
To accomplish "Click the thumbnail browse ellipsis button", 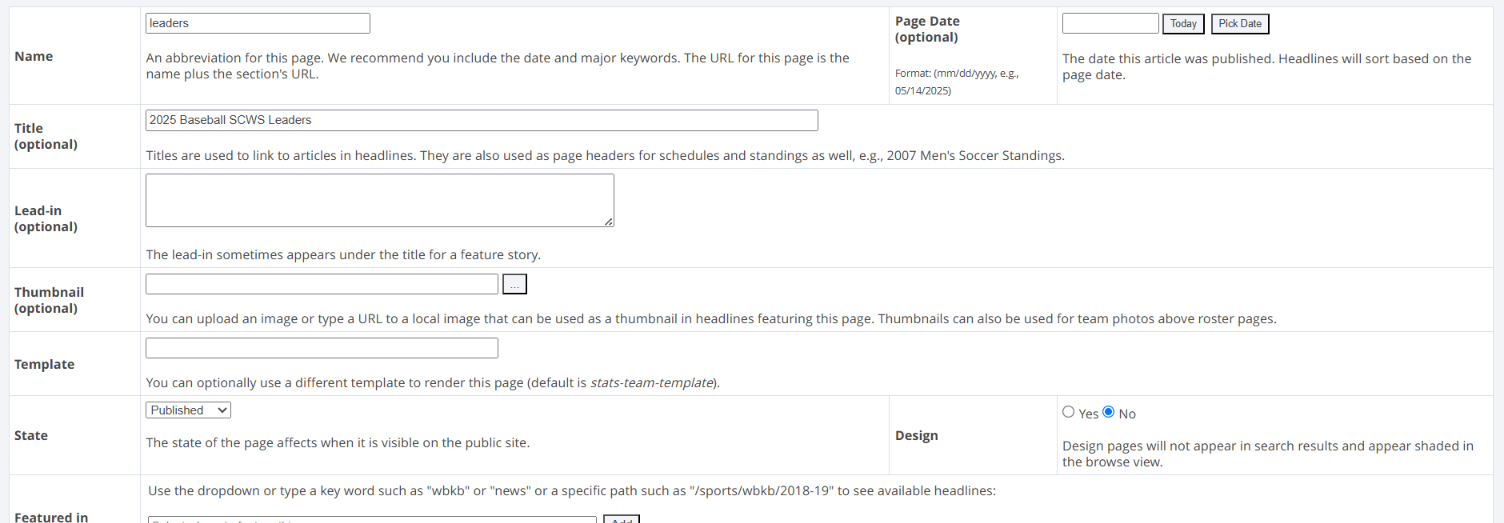I will click(515, 285).
